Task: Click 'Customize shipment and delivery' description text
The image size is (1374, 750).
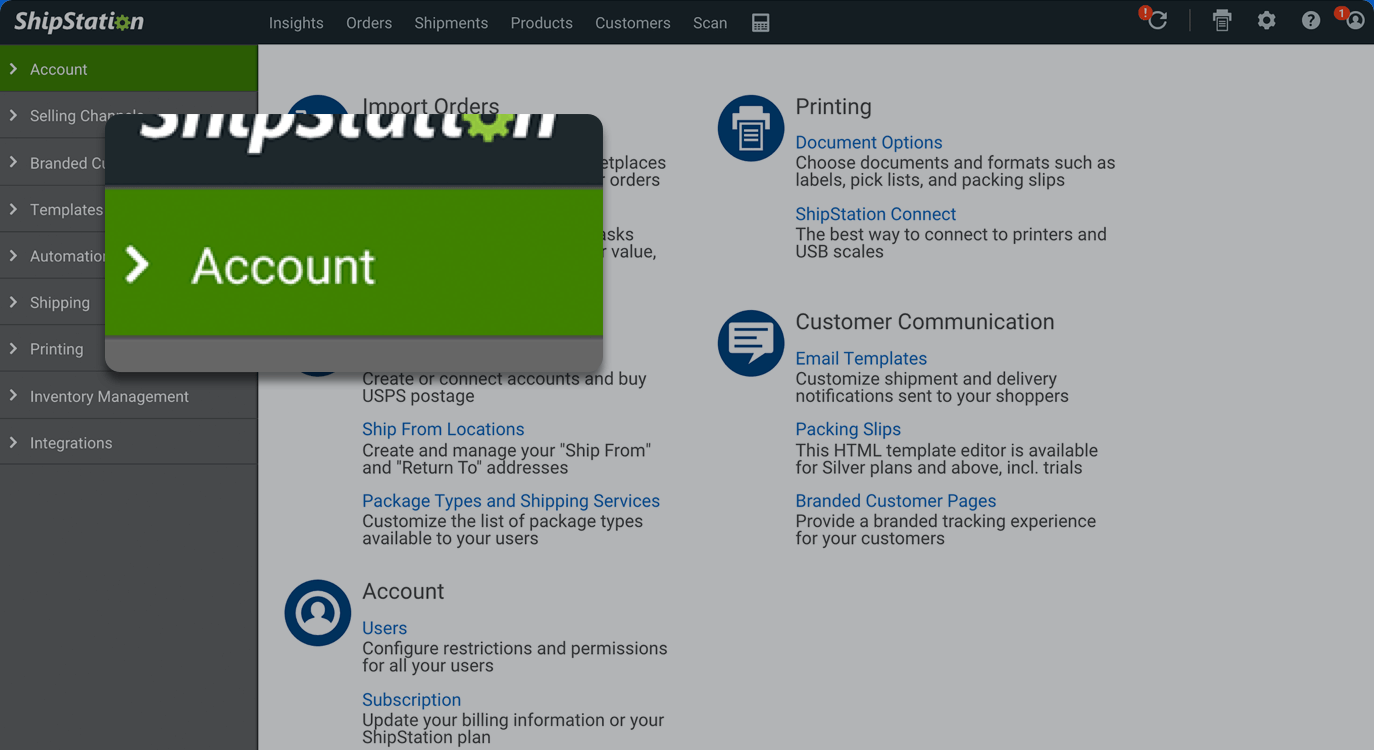Action: [x=926, y=379]
